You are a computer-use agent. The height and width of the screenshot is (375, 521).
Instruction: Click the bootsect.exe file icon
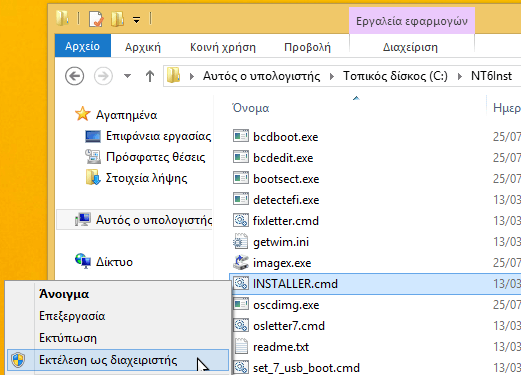(x=241, y=178)
